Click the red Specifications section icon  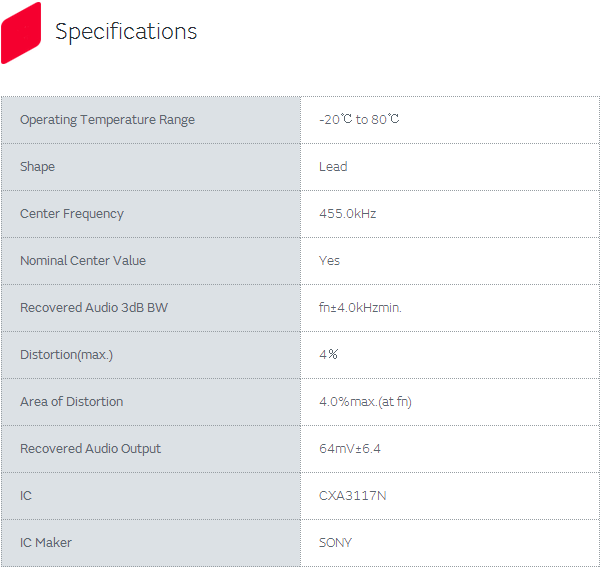pyautogui.click(x=21, y=32)
